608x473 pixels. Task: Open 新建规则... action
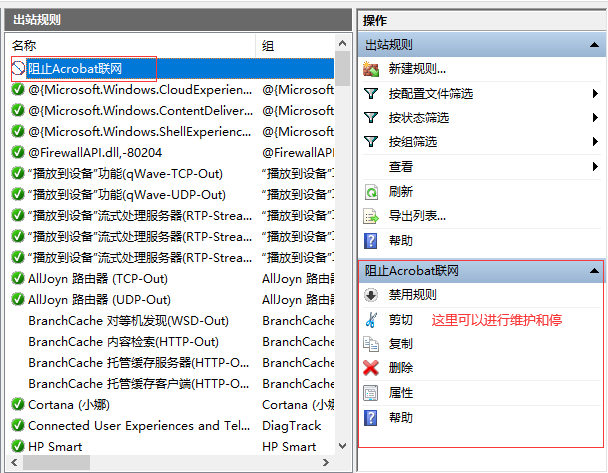tap(417, 69)
